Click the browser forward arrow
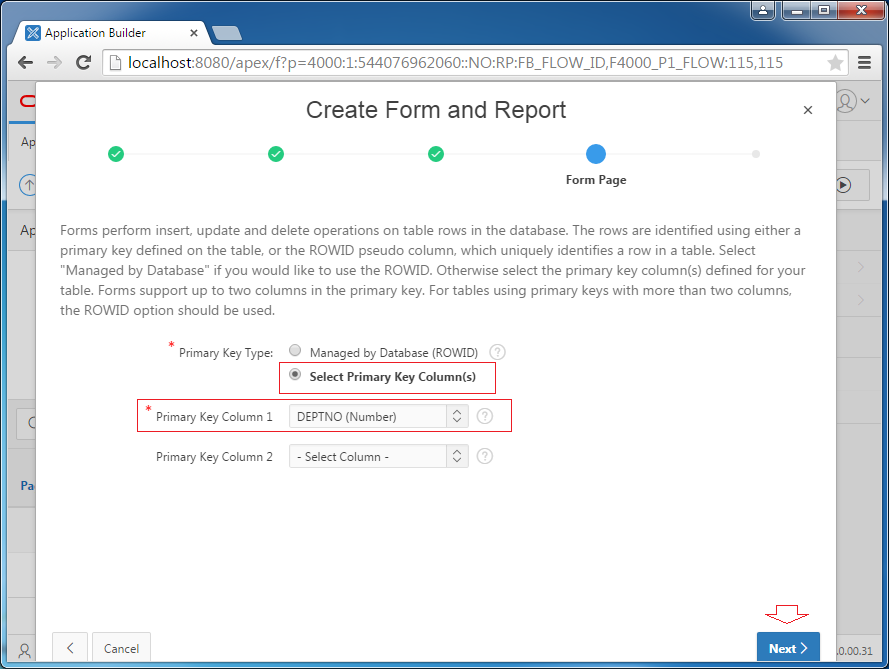Image resolution: width=889 pixels, height=669 pixels. (54, 62)
